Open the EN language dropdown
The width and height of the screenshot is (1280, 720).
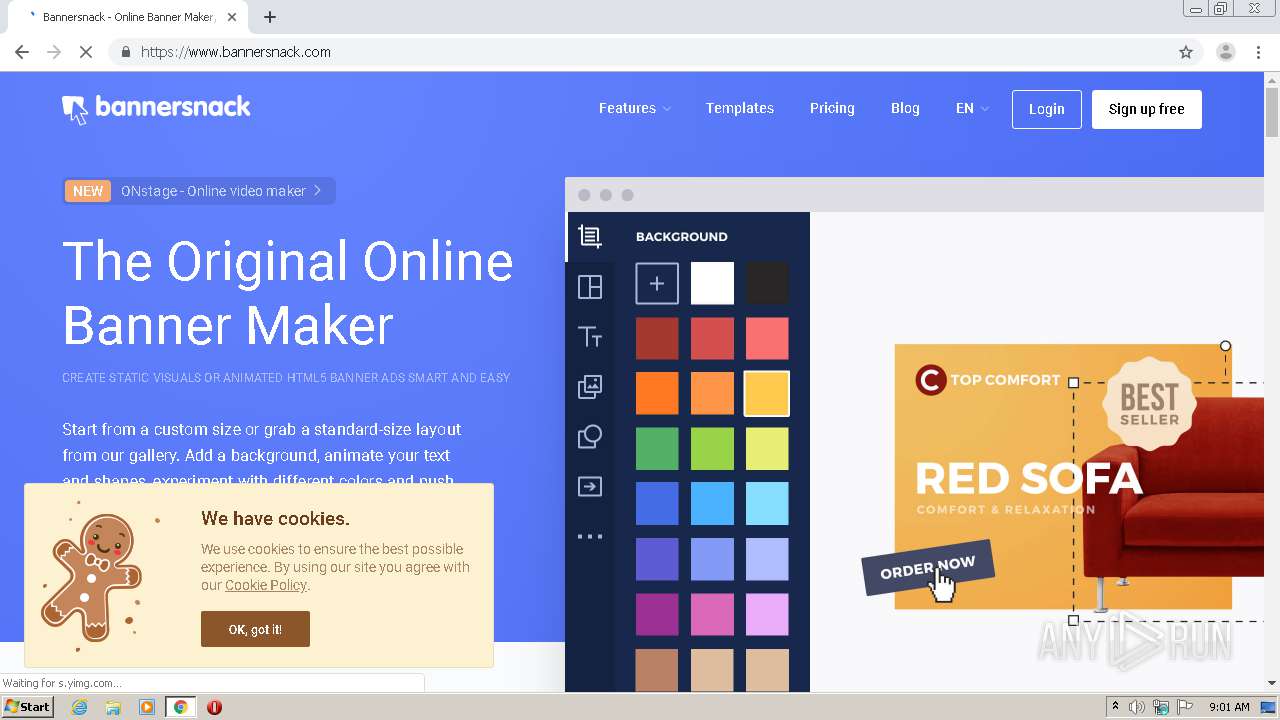972,108
